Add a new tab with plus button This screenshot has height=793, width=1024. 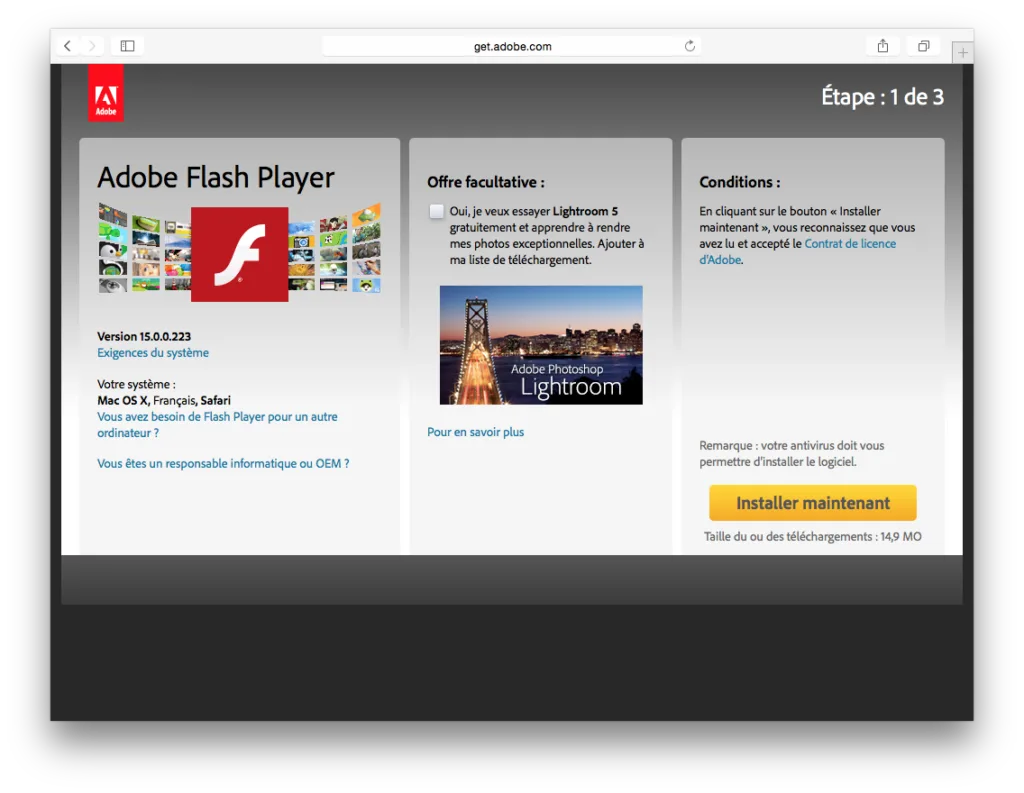pos(963,52)
